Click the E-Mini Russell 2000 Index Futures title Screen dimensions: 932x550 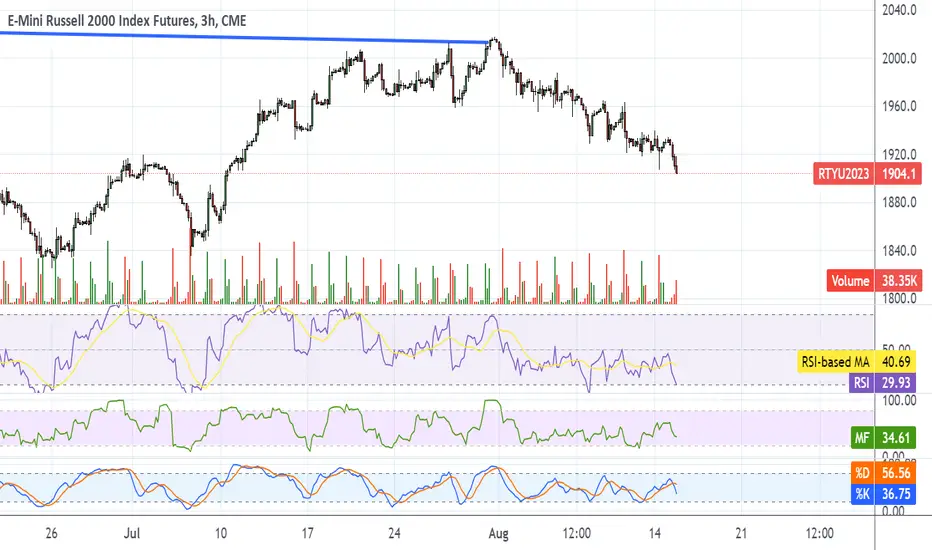[x=127, y=21]
